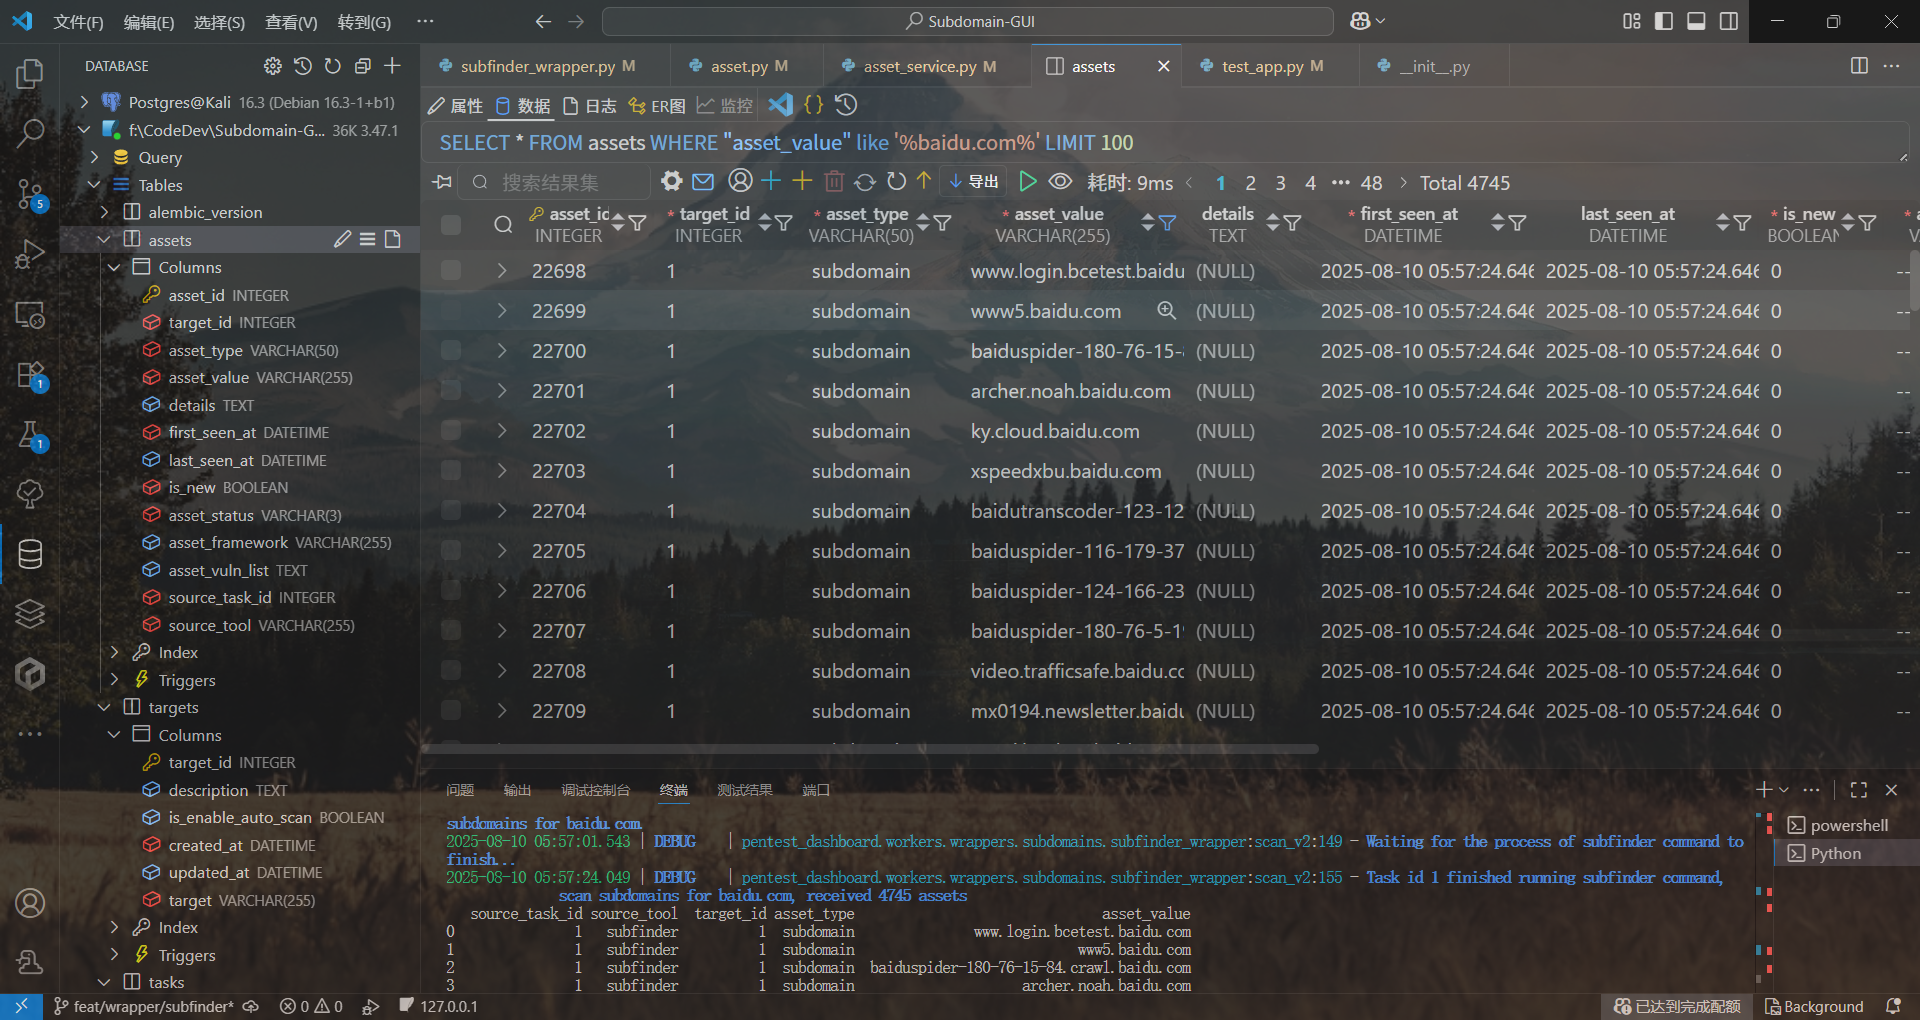Split the editor right
The height and width of the screenshot is (1020, 1920).
click(x=1859, y=66)
